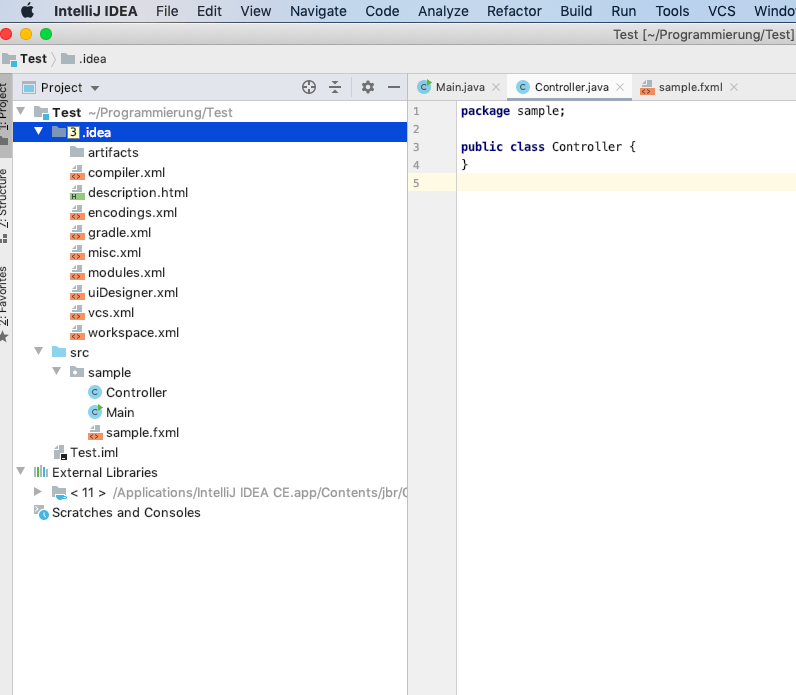Click the sample.fxml file icon in tree
796x695 pixels.
pos(95,432)
